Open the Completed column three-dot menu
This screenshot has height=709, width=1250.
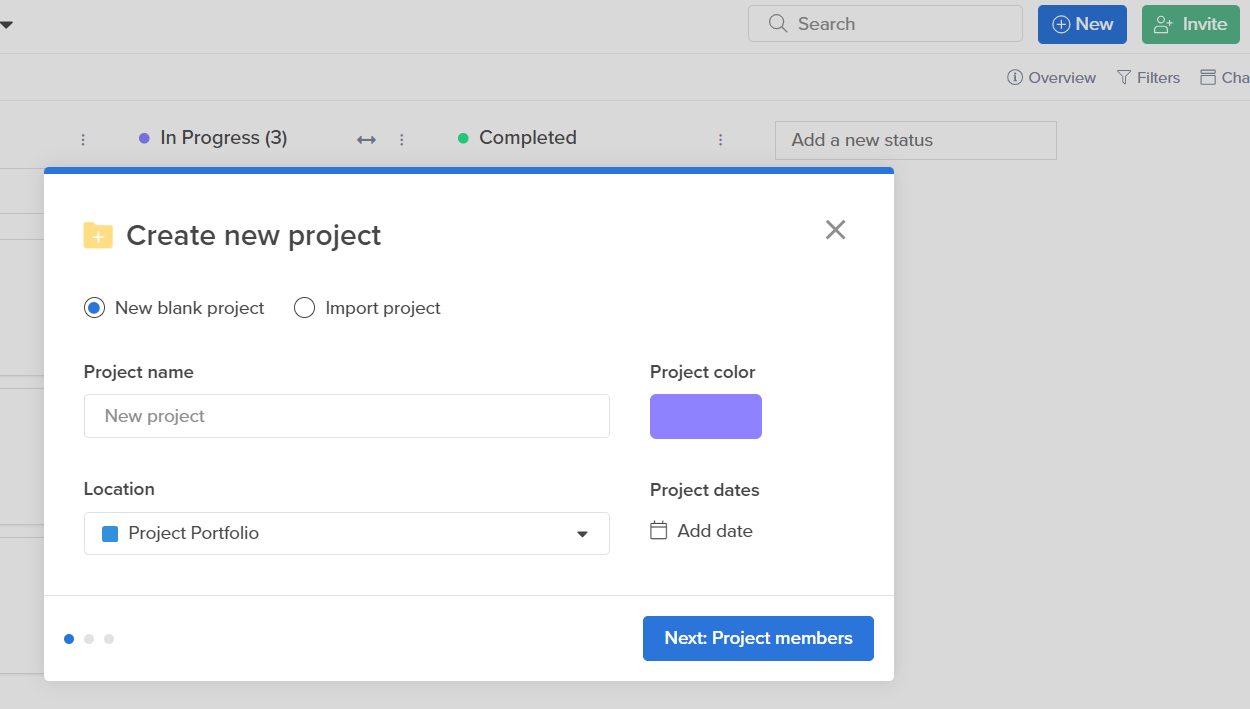click(x=720, y=140)
